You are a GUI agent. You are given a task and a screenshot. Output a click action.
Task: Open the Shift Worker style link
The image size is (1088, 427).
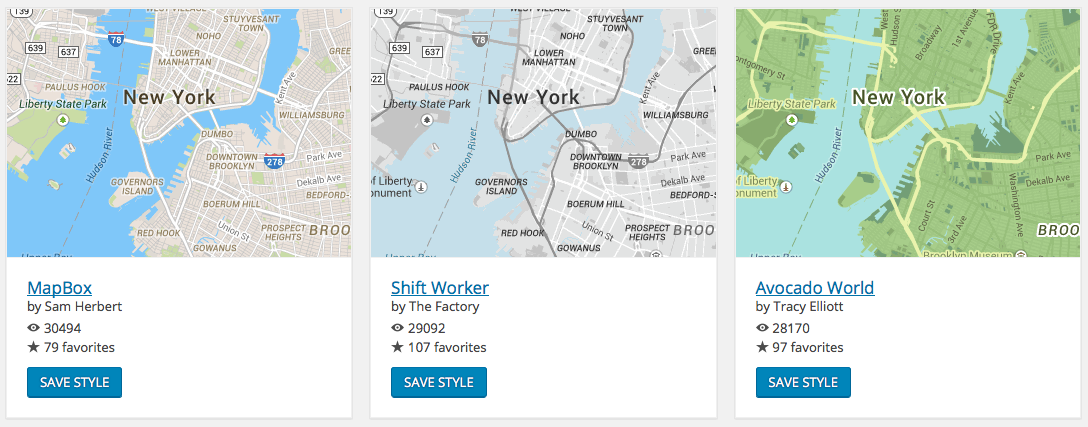(x=439, y=288)
